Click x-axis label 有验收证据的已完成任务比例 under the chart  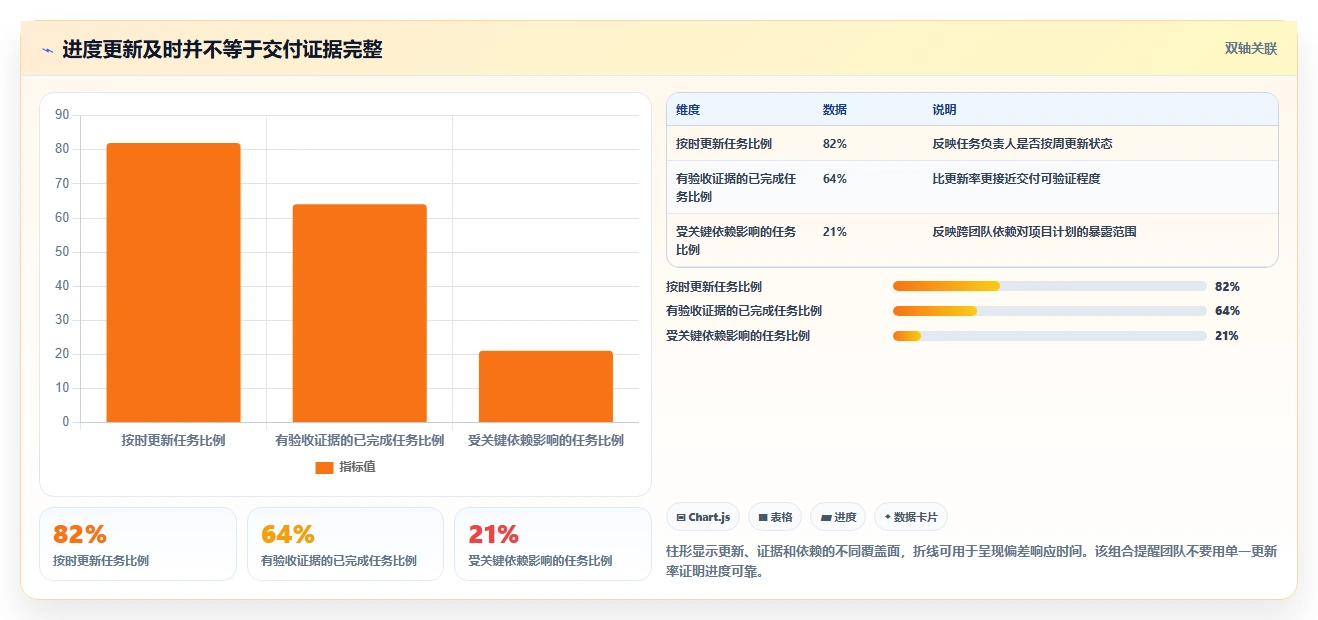click(x=359, y=440)
